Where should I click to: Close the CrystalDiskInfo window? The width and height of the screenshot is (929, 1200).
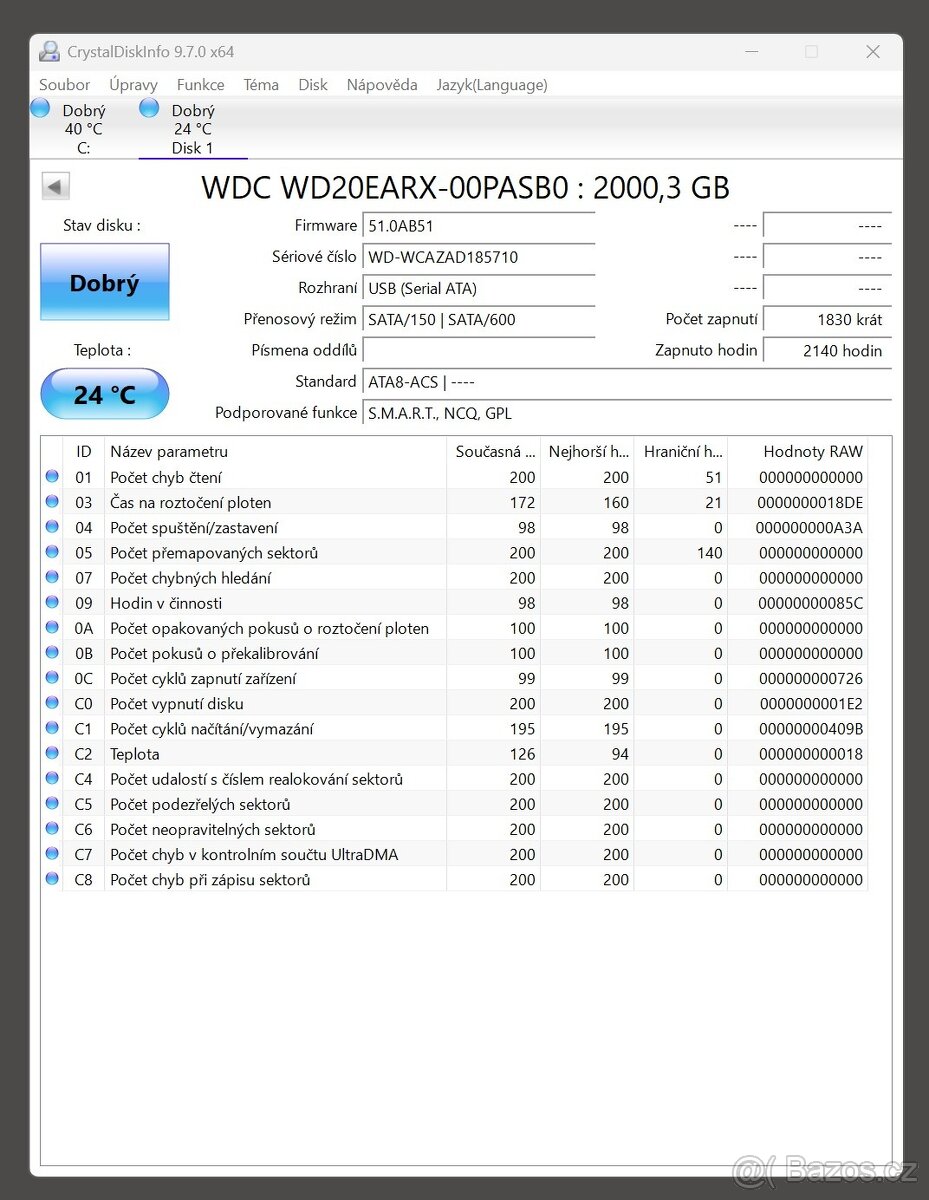873,52
